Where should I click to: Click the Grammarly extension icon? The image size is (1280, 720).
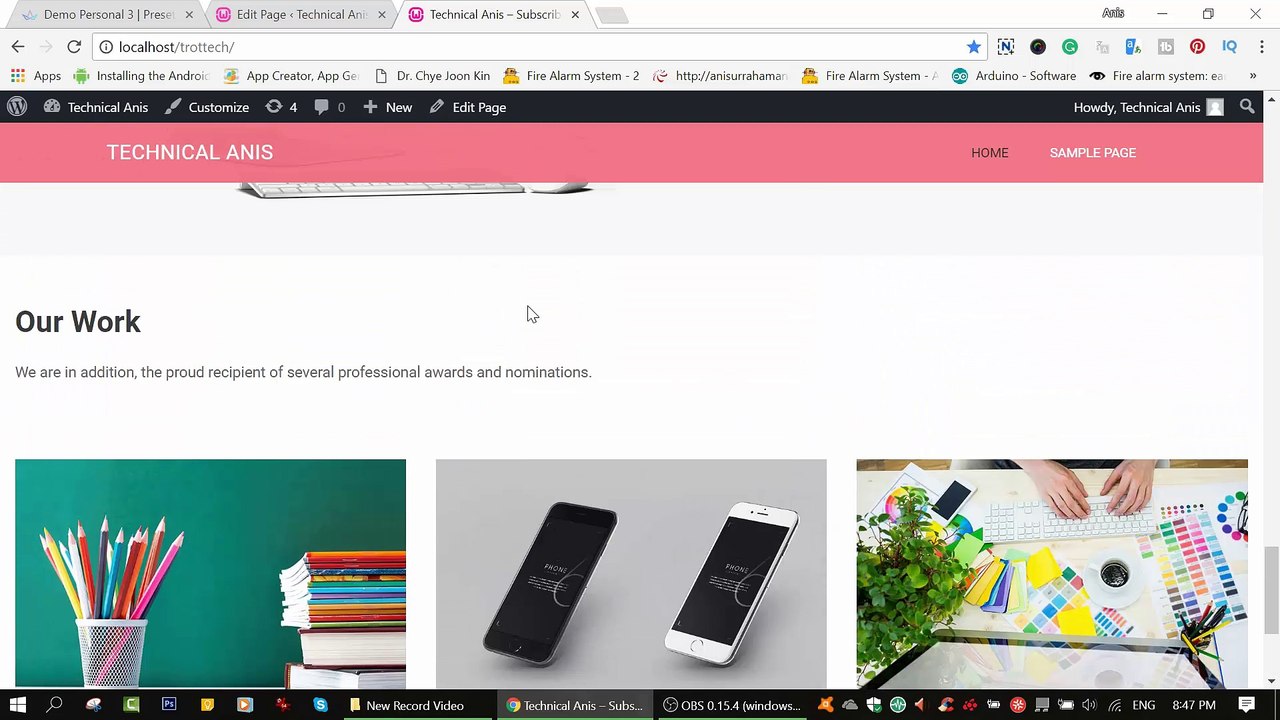click(x=1070, y=47)
